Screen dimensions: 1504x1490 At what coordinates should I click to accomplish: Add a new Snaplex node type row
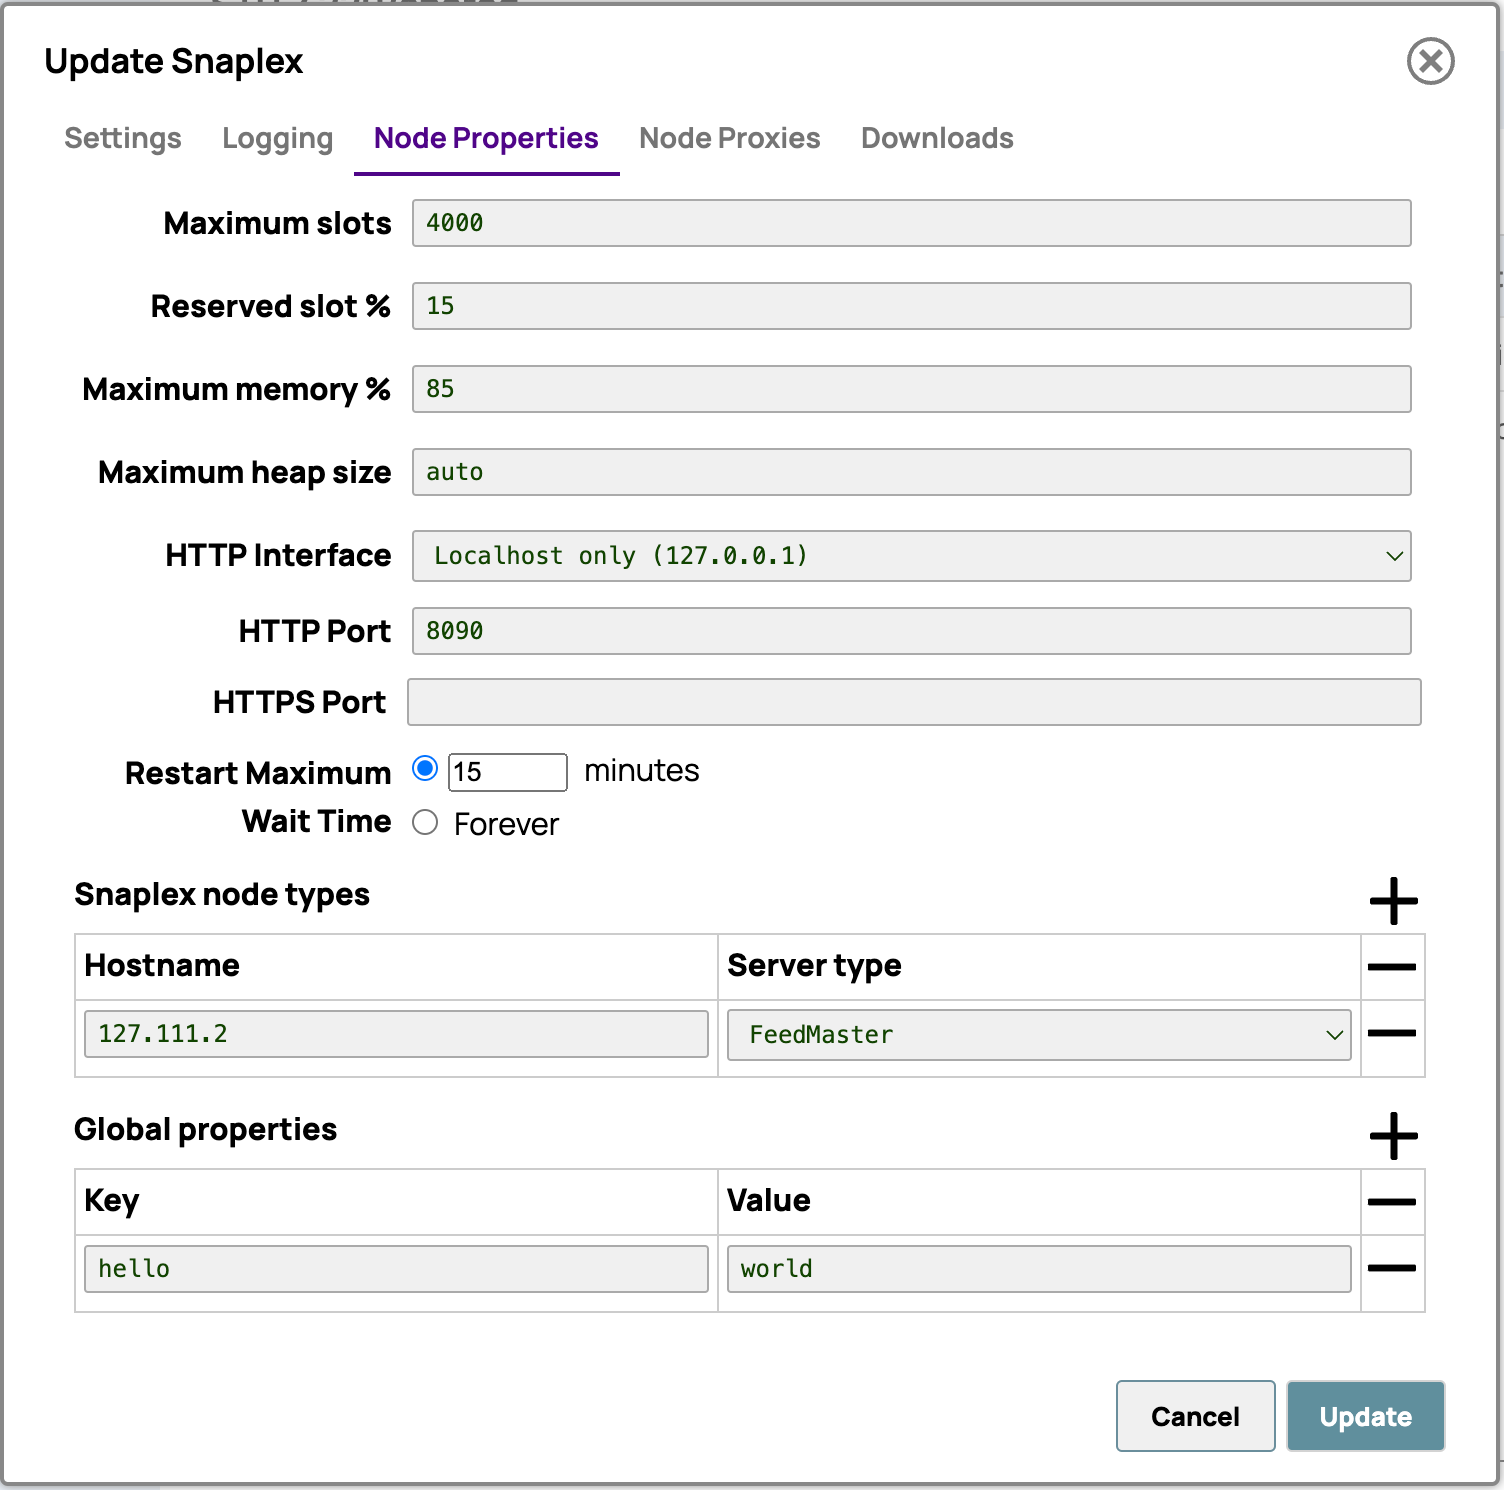pos(1394,900)
